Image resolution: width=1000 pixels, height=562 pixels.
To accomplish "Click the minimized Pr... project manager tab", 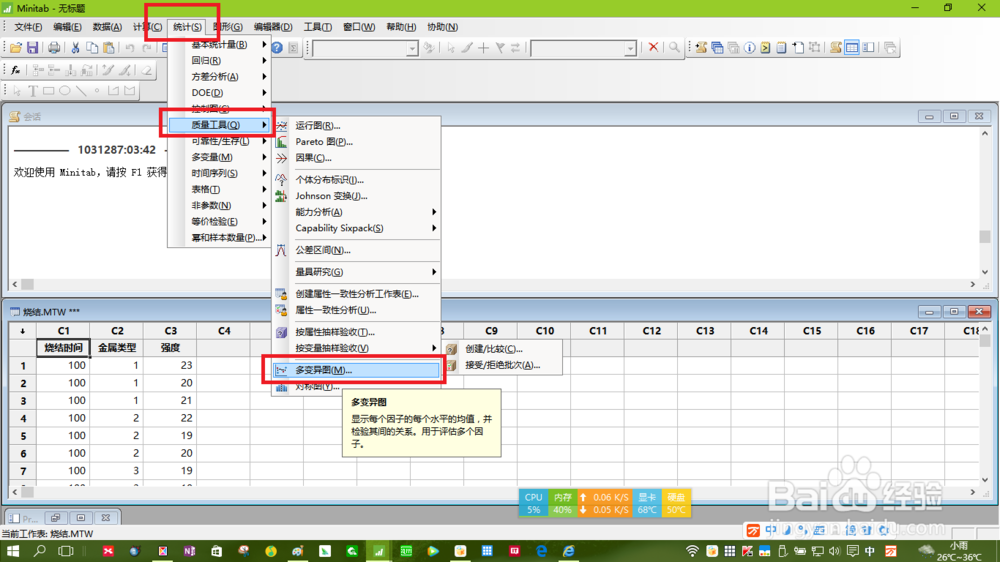I will pos(24,518).
